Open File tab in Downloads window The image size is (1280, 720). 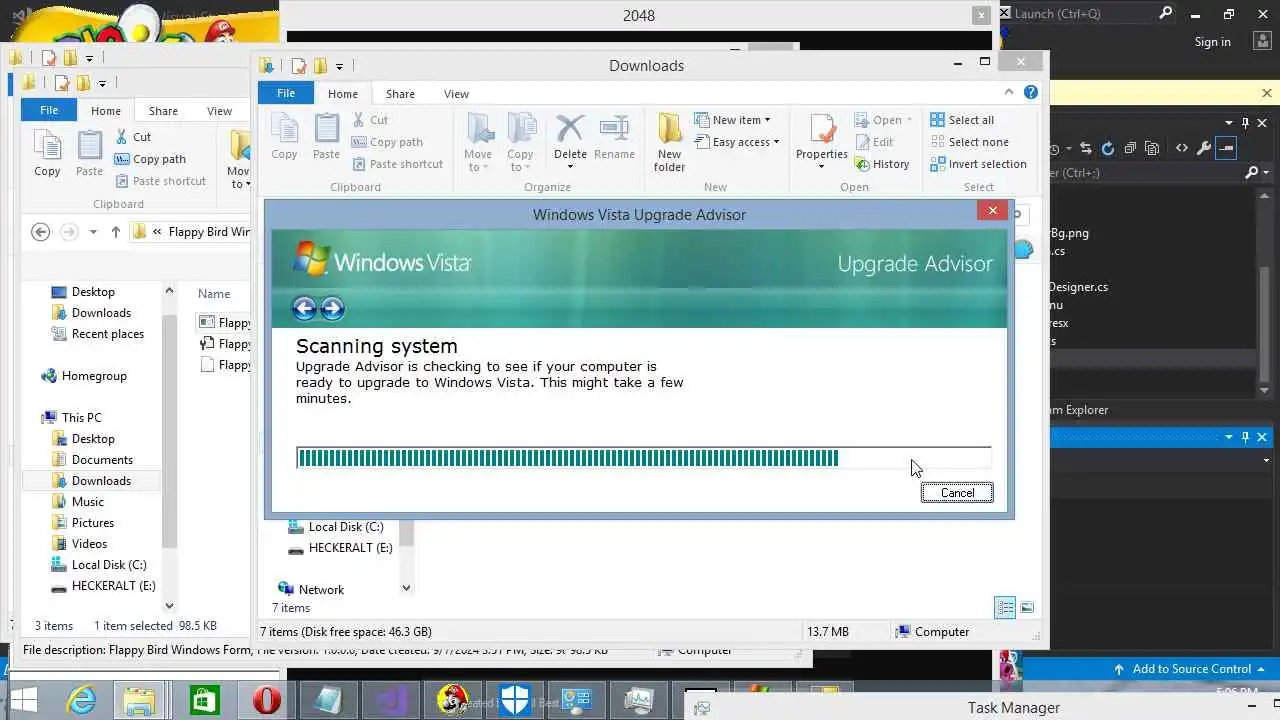[286, 93]
